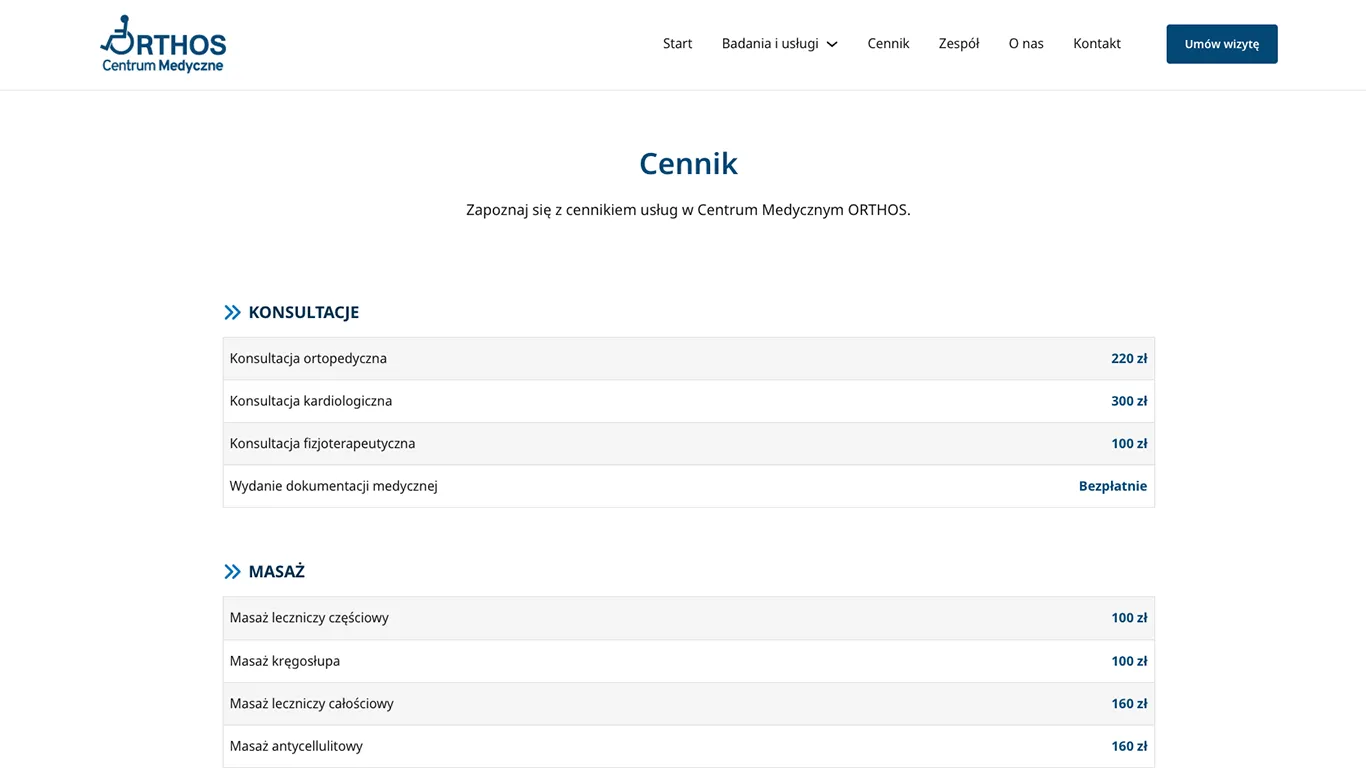Screen dimensions: 1366x768
Task: Open the Kontakt page from the menu
Action: (x=1096, y=43)
